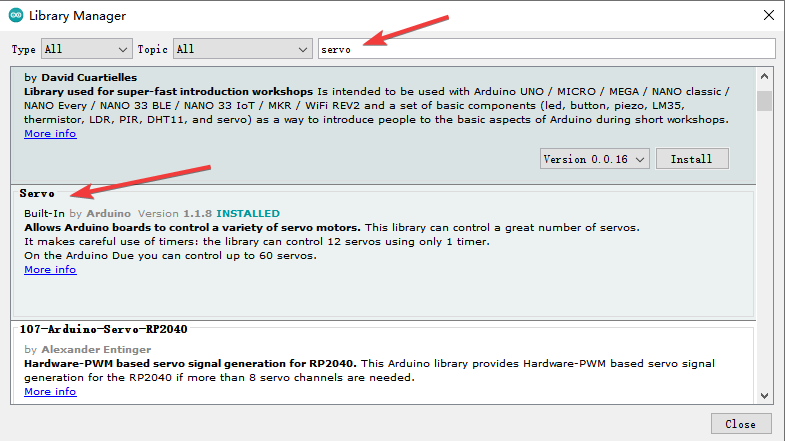Viewport: 785px width, 441px height.
Task: Click 'Library used for super-fast introduction workshops'
Action: (x=168, y=92)
